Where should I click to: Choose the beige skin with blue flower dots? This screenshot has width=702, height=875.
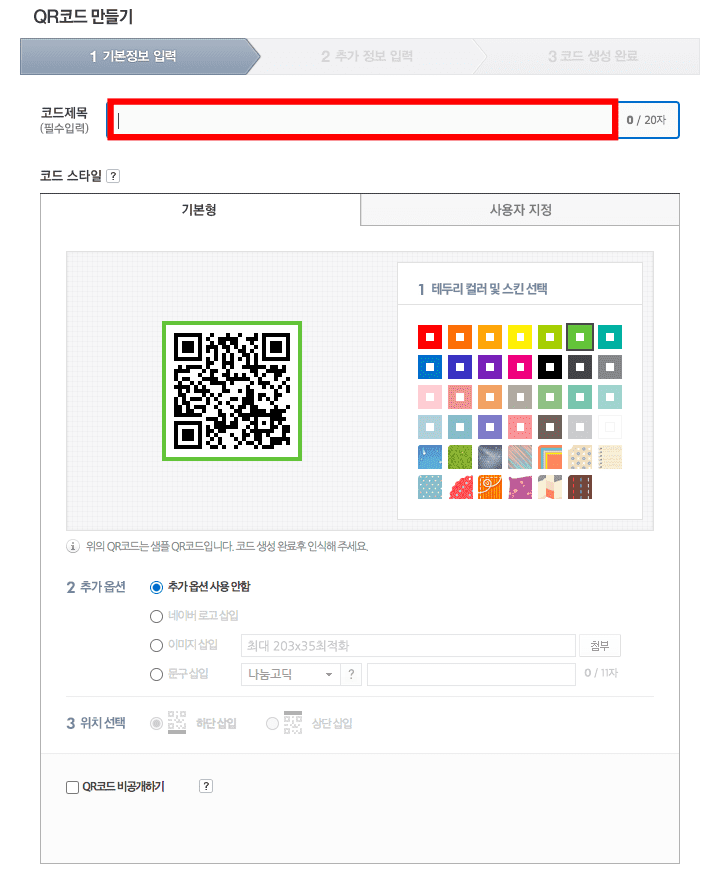pos(580,457)
